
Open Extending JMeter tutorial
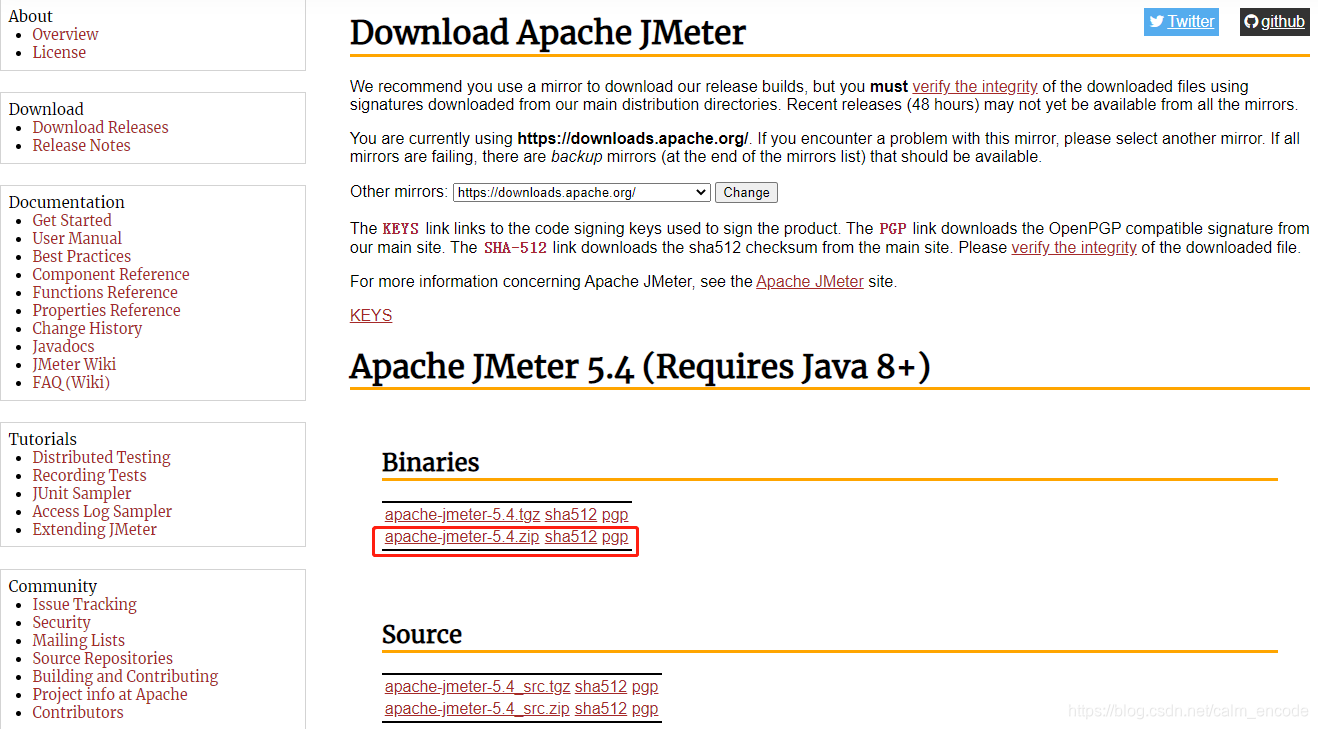coord(94,530)
